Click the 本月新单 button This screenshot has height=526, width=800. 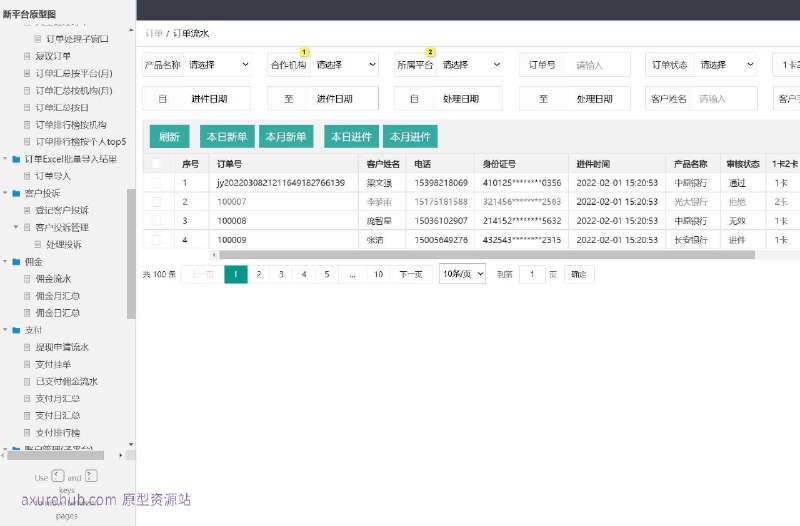click(286, 137)
